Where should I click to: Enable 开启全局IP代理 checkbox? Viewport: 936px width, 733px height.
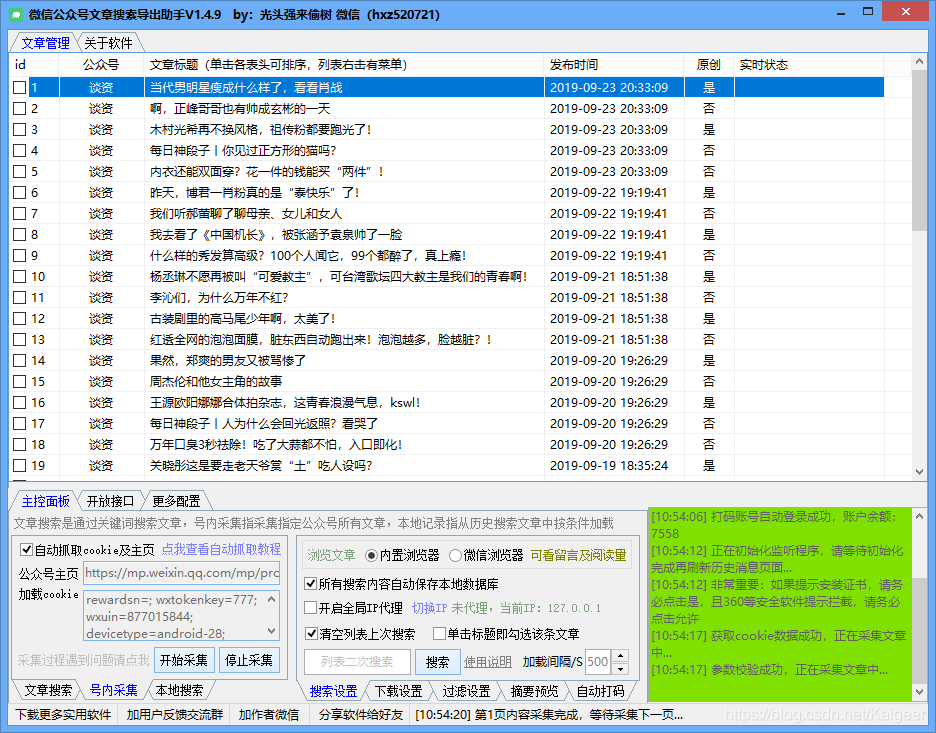point(310,608)
